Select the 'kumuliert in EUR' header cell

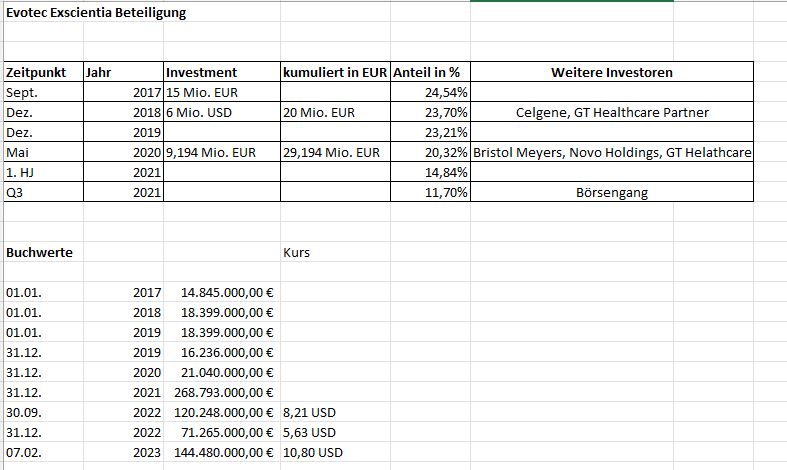tap(335, 72)
